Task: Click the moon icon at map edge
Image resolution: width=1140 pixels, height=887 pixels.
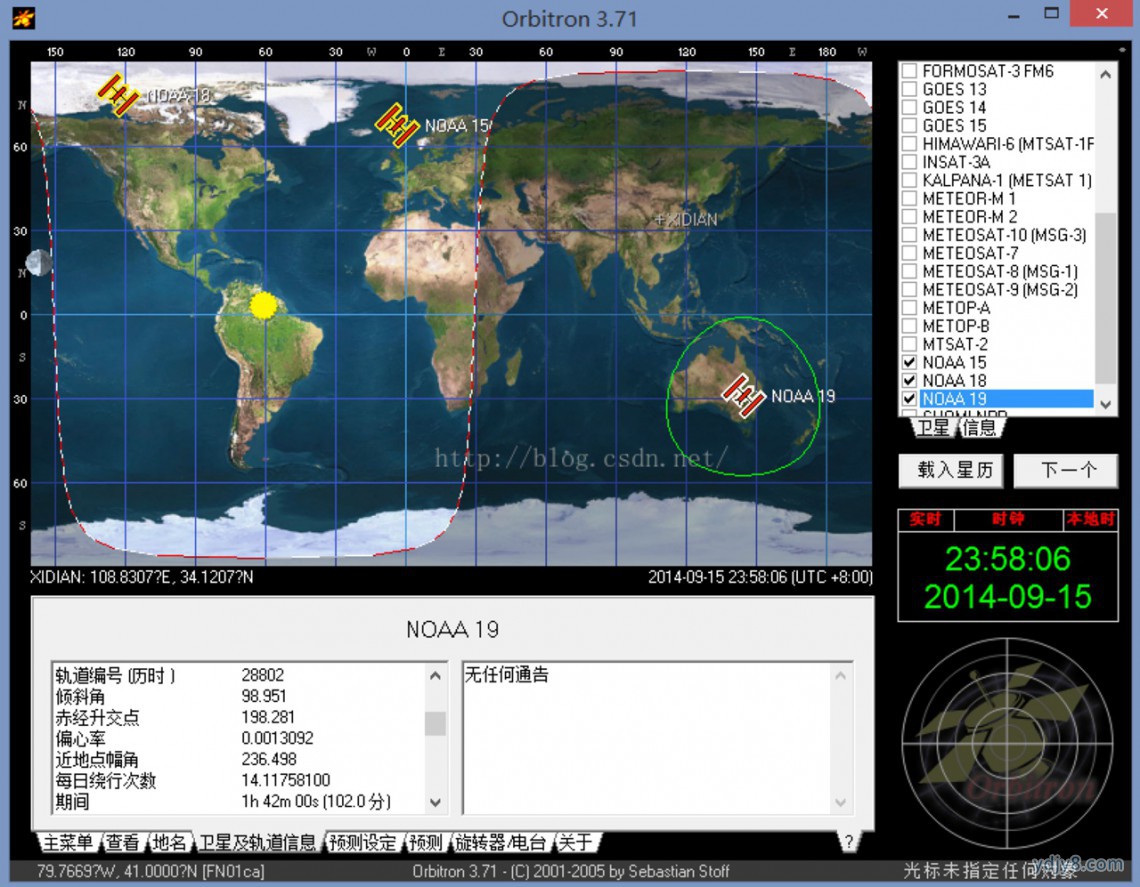Action: click(39, 262)
